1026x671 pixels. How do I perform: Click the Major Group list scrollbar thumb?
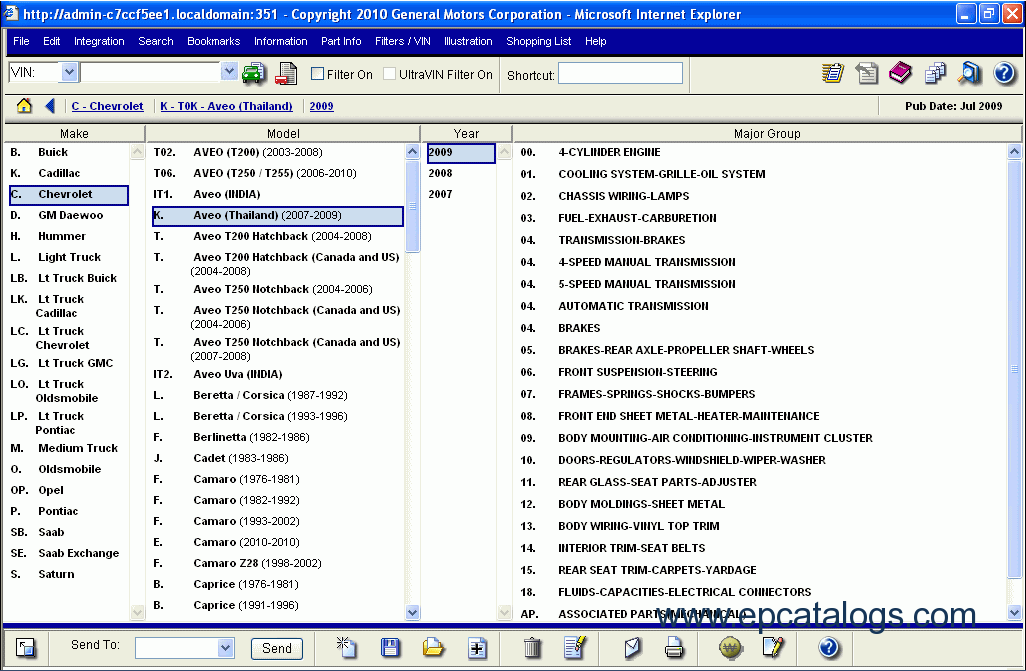coord(1014,369)
